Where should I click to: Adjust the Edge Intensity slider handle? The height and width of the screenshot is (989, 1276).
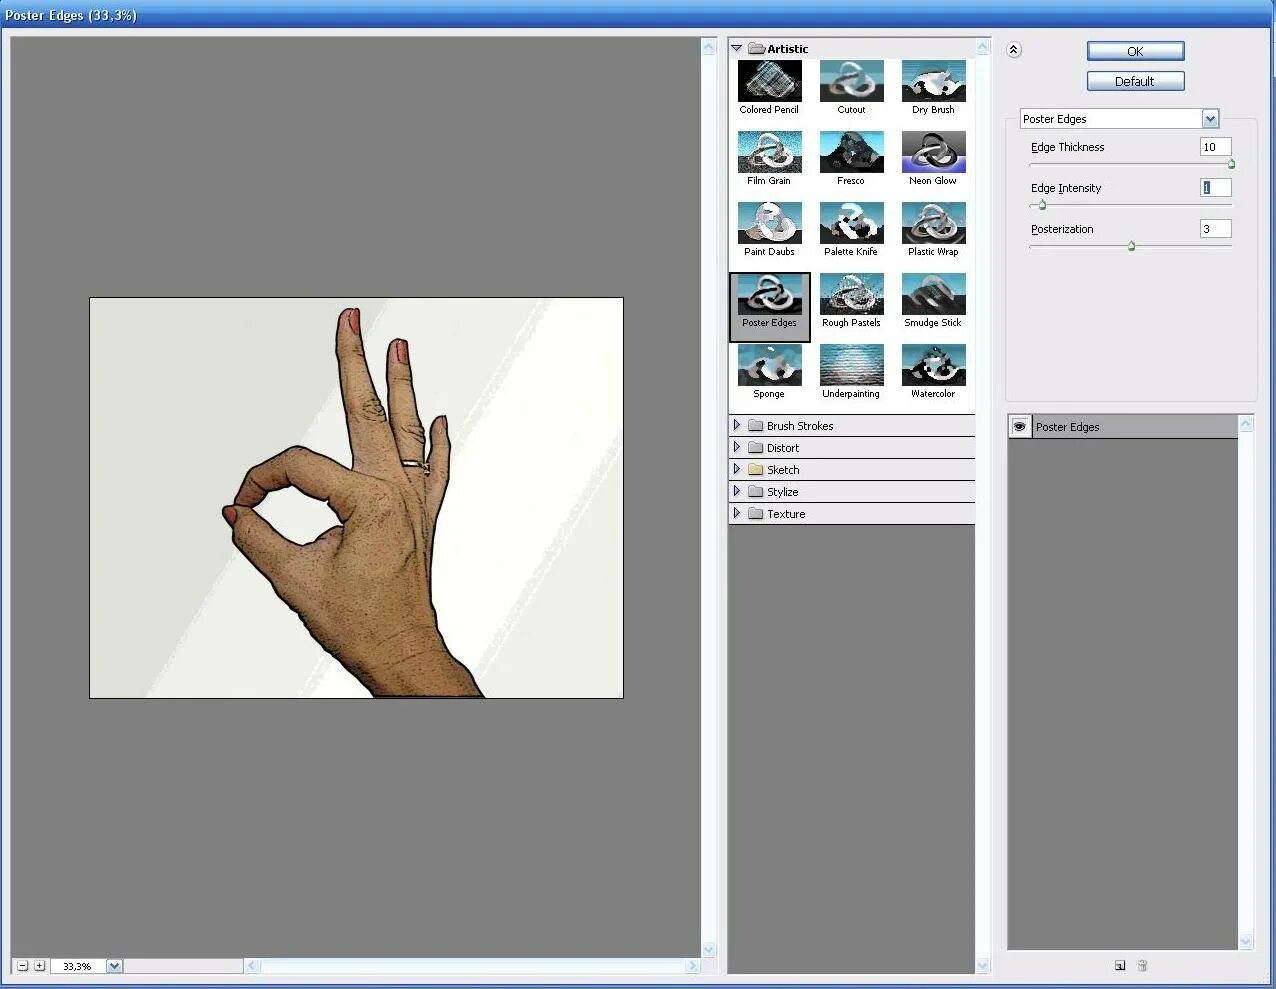tap(1042, 205)
